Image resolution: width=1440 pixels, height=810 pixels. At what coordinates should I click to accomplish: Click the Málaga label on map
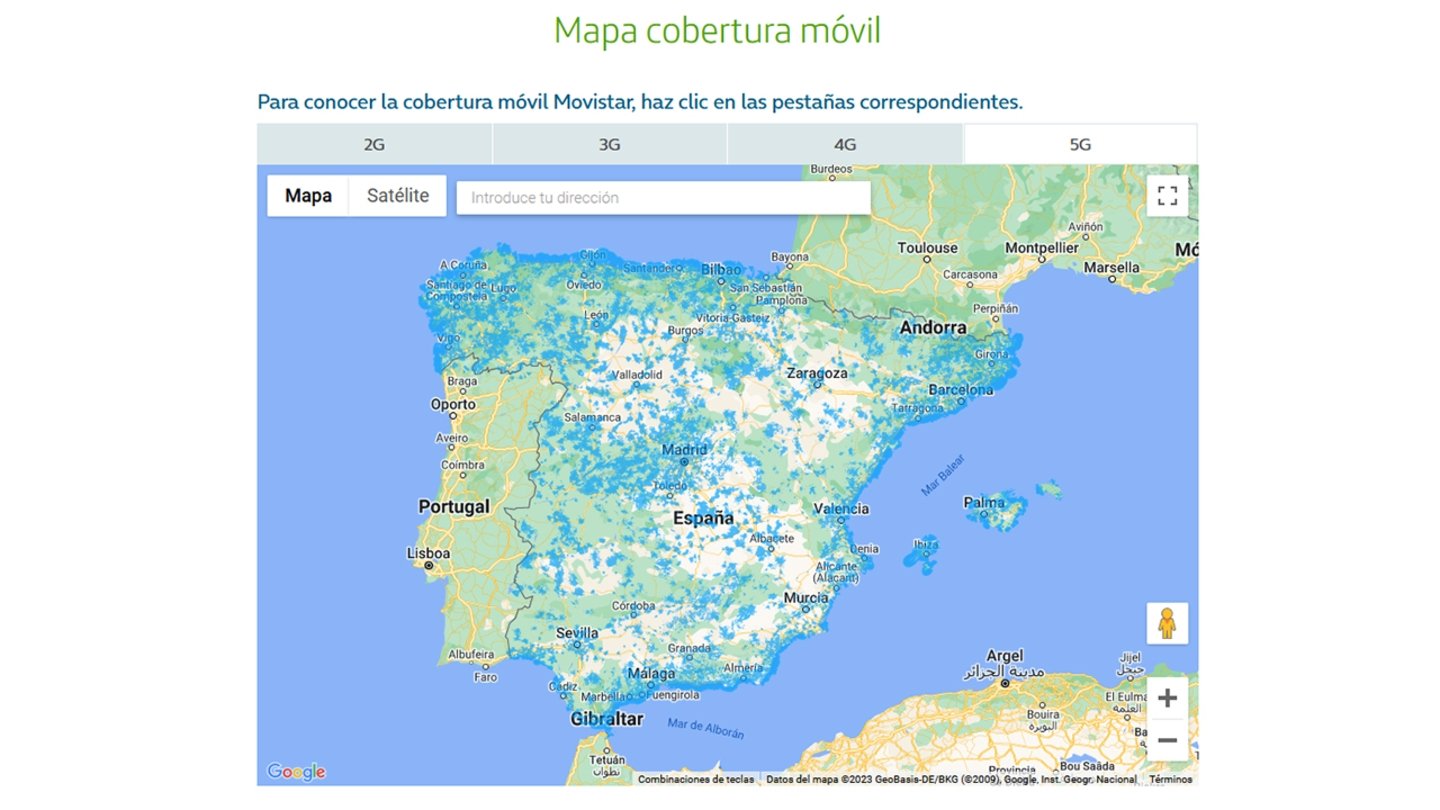(x=651, y=674)
